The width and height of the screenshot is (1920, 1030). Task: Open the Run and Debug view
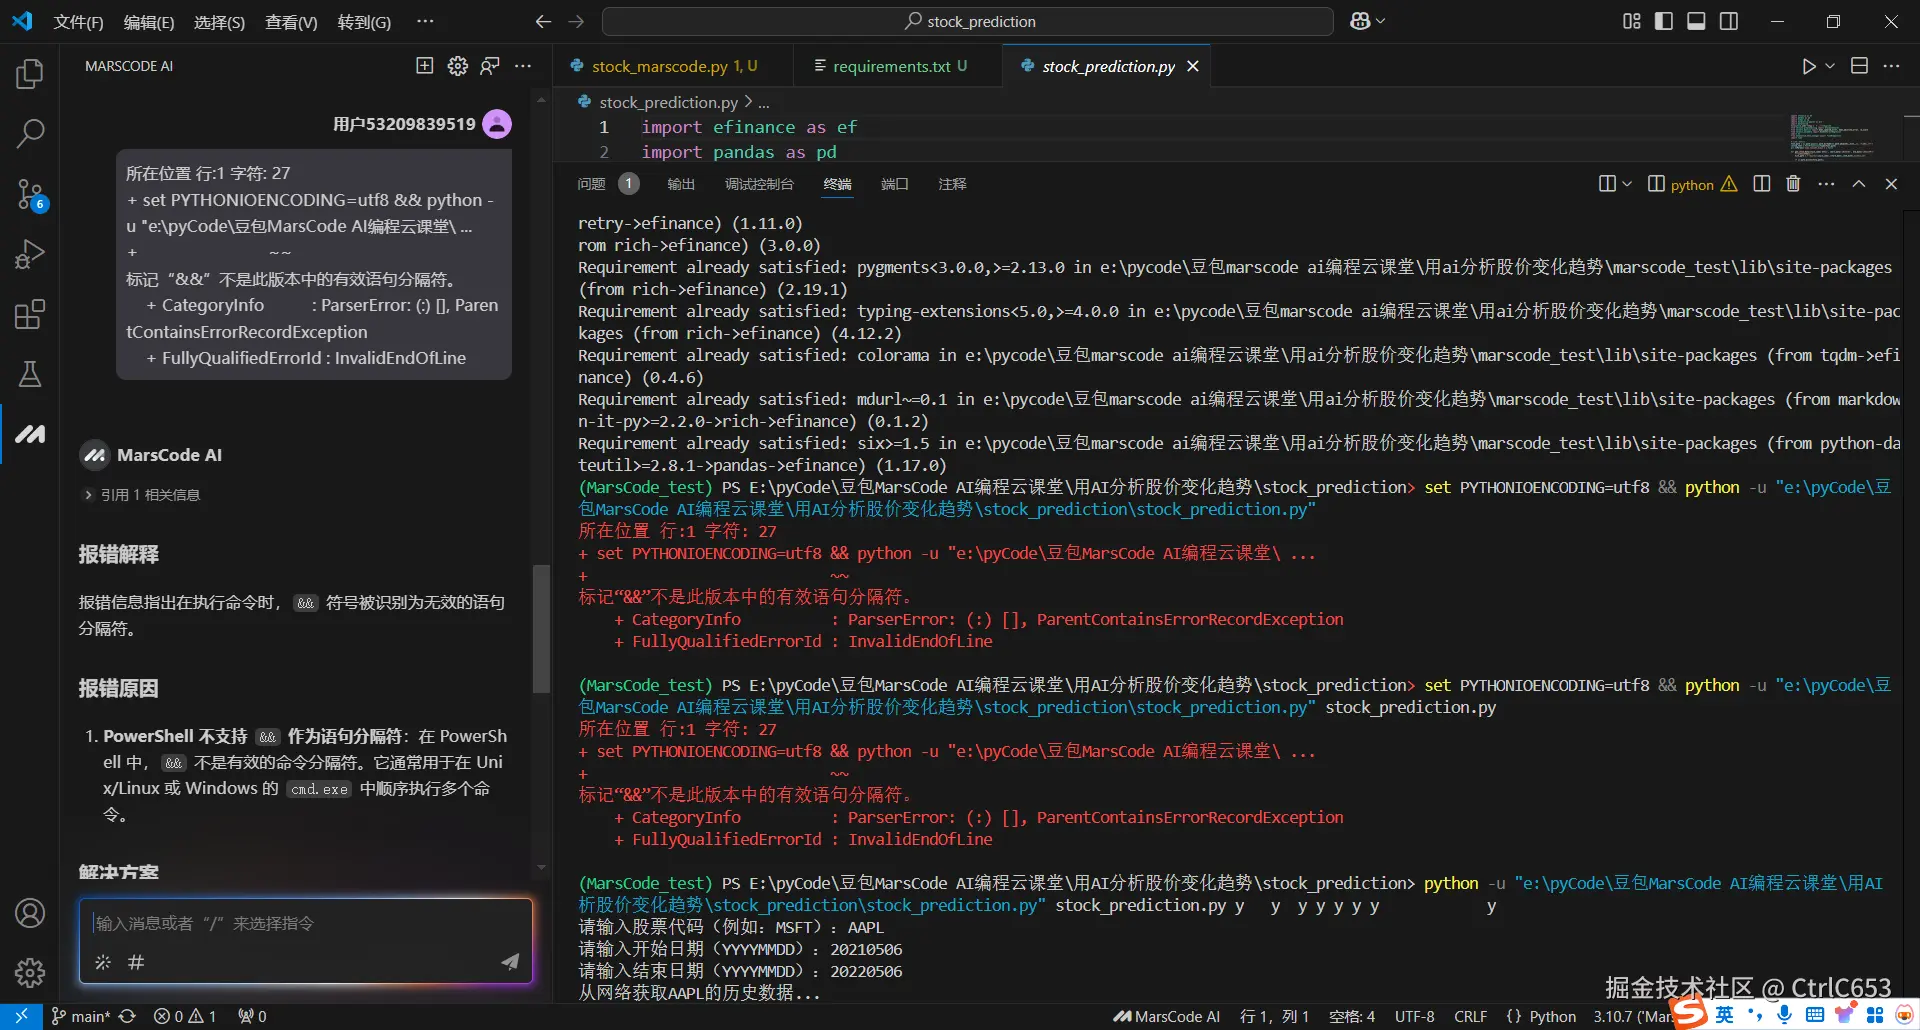pyautogui.click(x=30, y=254)
